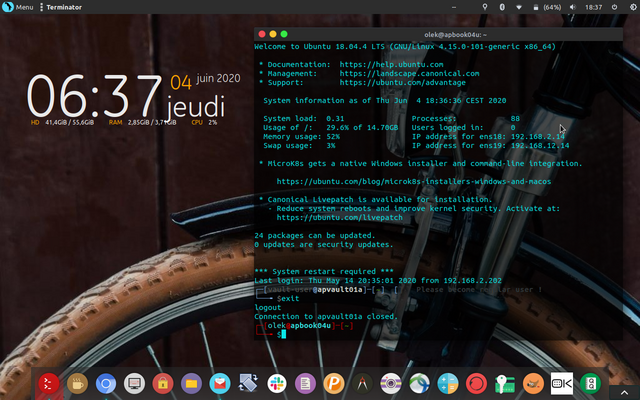
Task: Open the monitor display app in dock
Action: [134, 384]
